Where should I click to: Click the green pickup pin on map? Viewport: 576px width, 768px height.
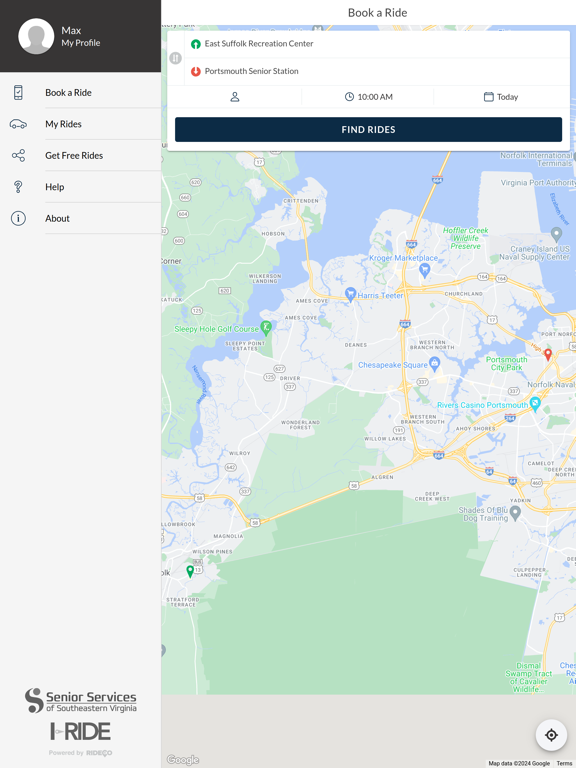(x=191, y=572)
